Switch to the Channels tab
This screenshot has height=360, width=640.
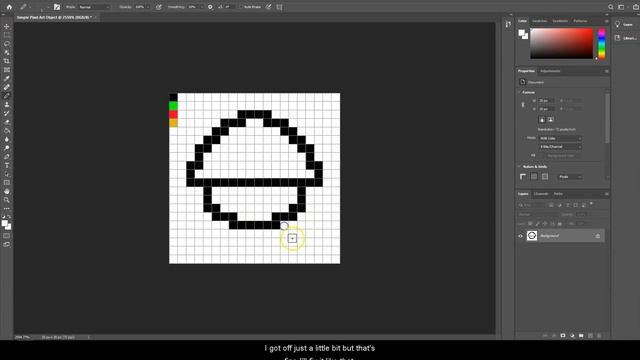point(541,194)
